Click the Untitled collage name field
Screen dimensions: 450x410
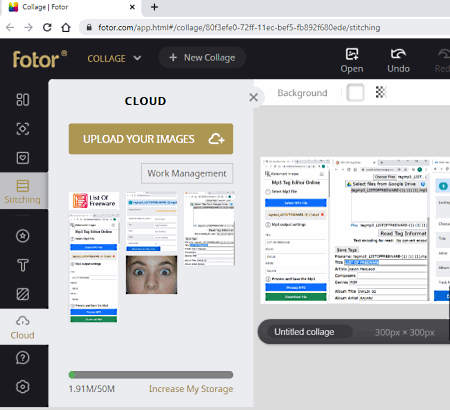point(310,332)
